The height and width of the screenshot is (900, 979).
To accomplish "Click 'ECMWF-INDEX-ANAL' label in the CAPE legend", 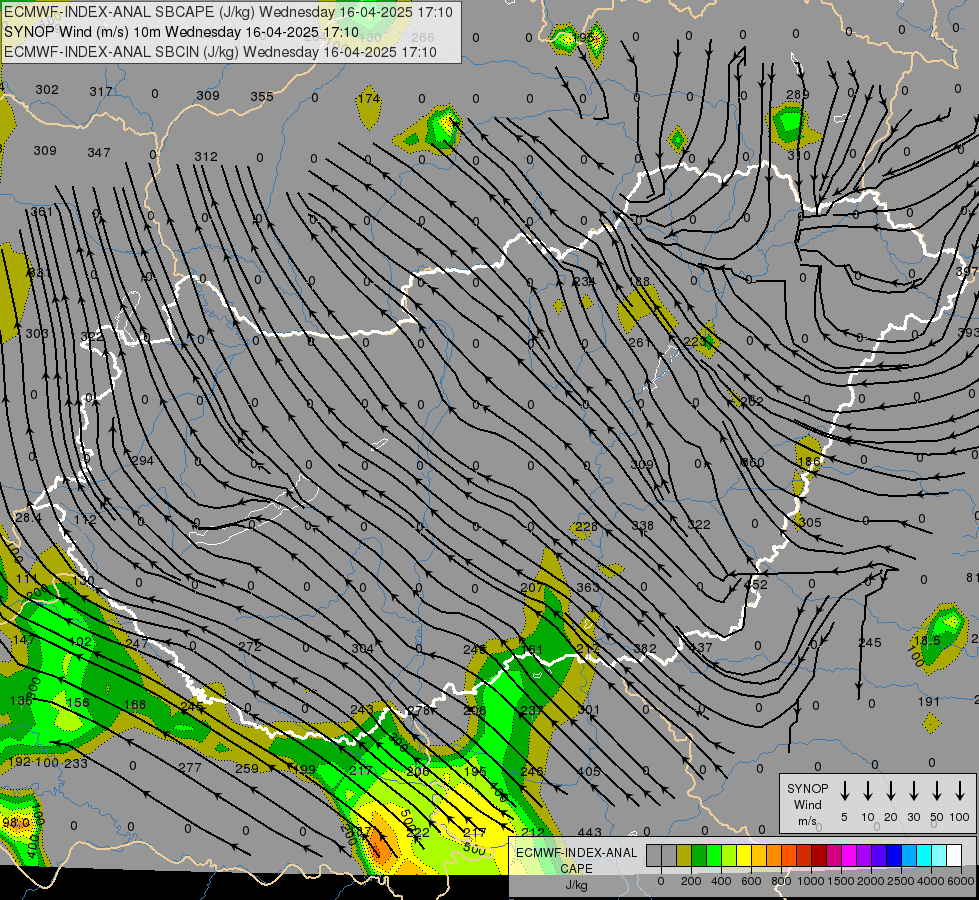I will point(576,853).
